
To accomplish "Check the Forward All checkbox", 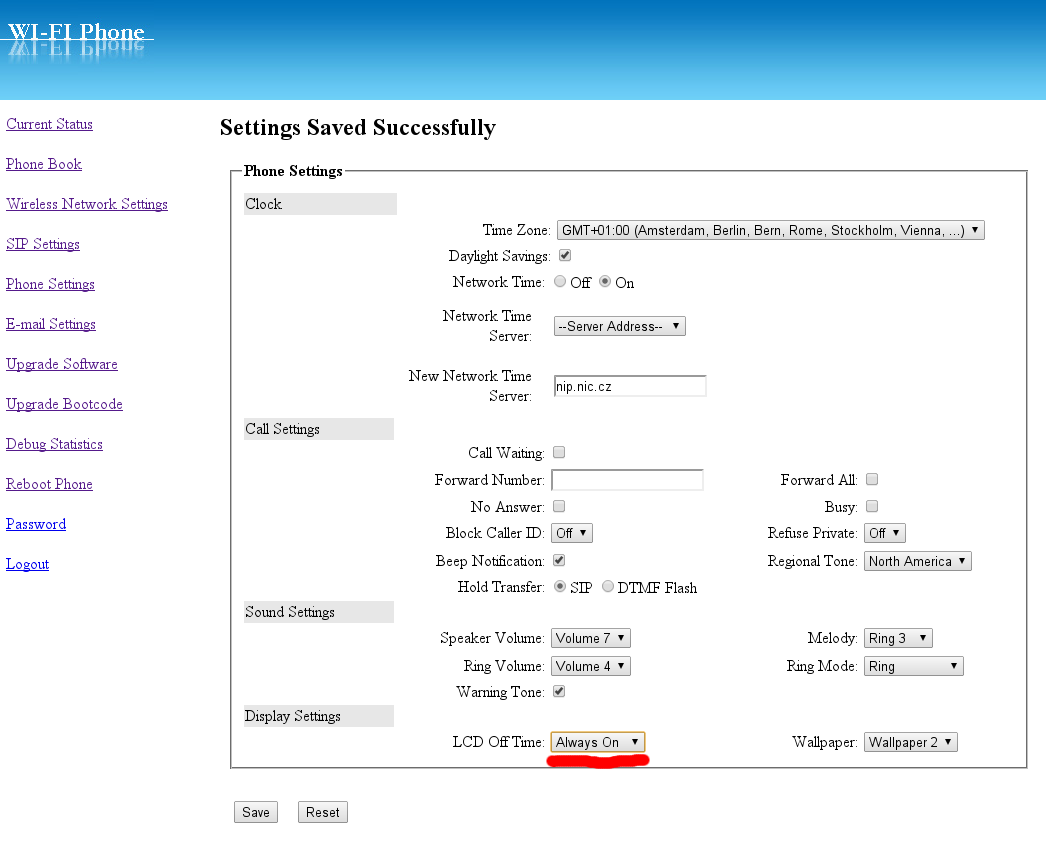I will [872, 480].
